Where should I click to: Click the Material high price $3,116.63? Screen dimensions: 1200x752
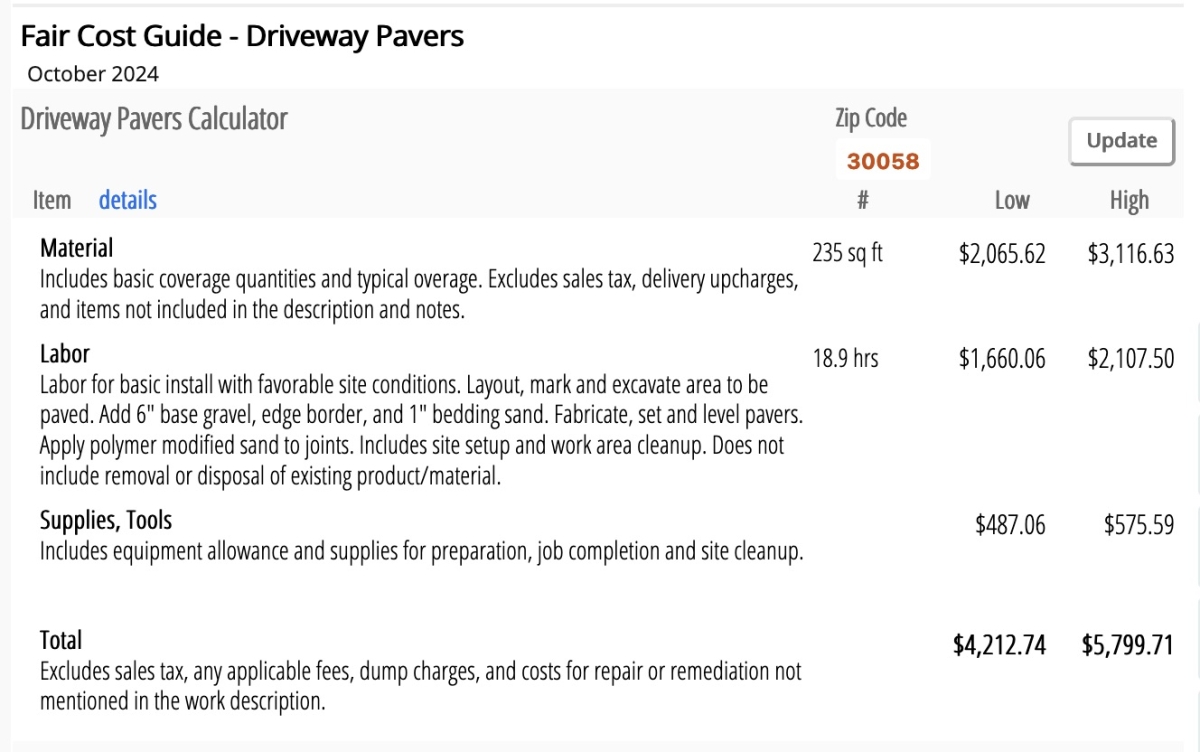click(x=1130, y=254)
